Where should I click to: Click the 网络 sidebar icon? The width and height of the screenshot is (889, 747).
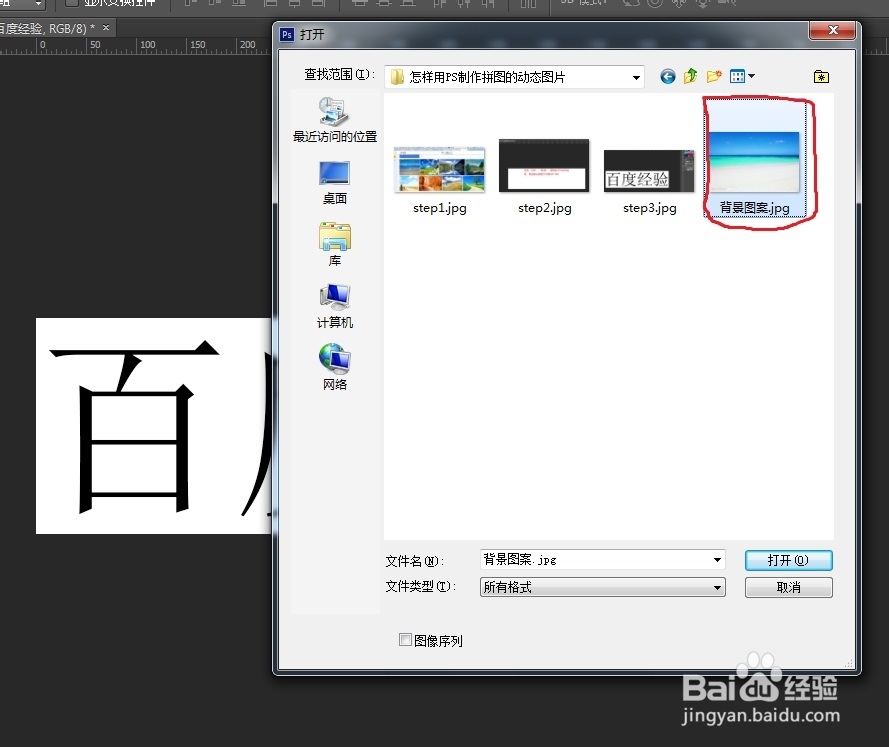click(334, 357)
